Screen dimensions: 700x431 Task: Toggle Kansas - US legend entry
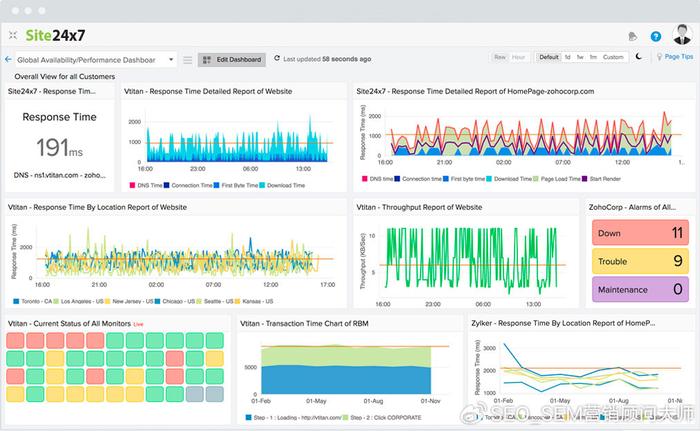click(254, 301)
